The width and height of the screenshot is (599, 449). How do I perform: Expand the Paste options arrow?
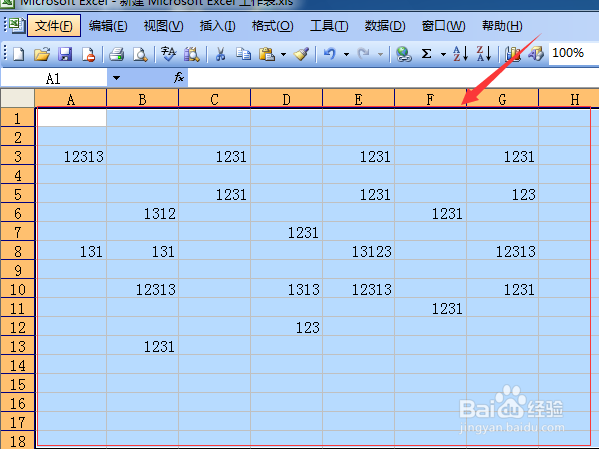(283, 54)
